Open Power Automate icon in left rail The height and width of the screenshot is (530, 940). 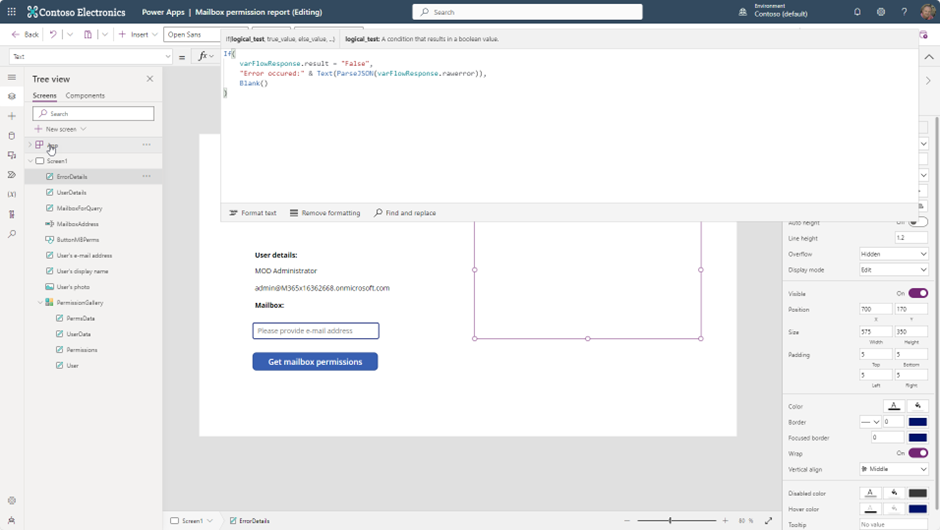click(11, 174)
